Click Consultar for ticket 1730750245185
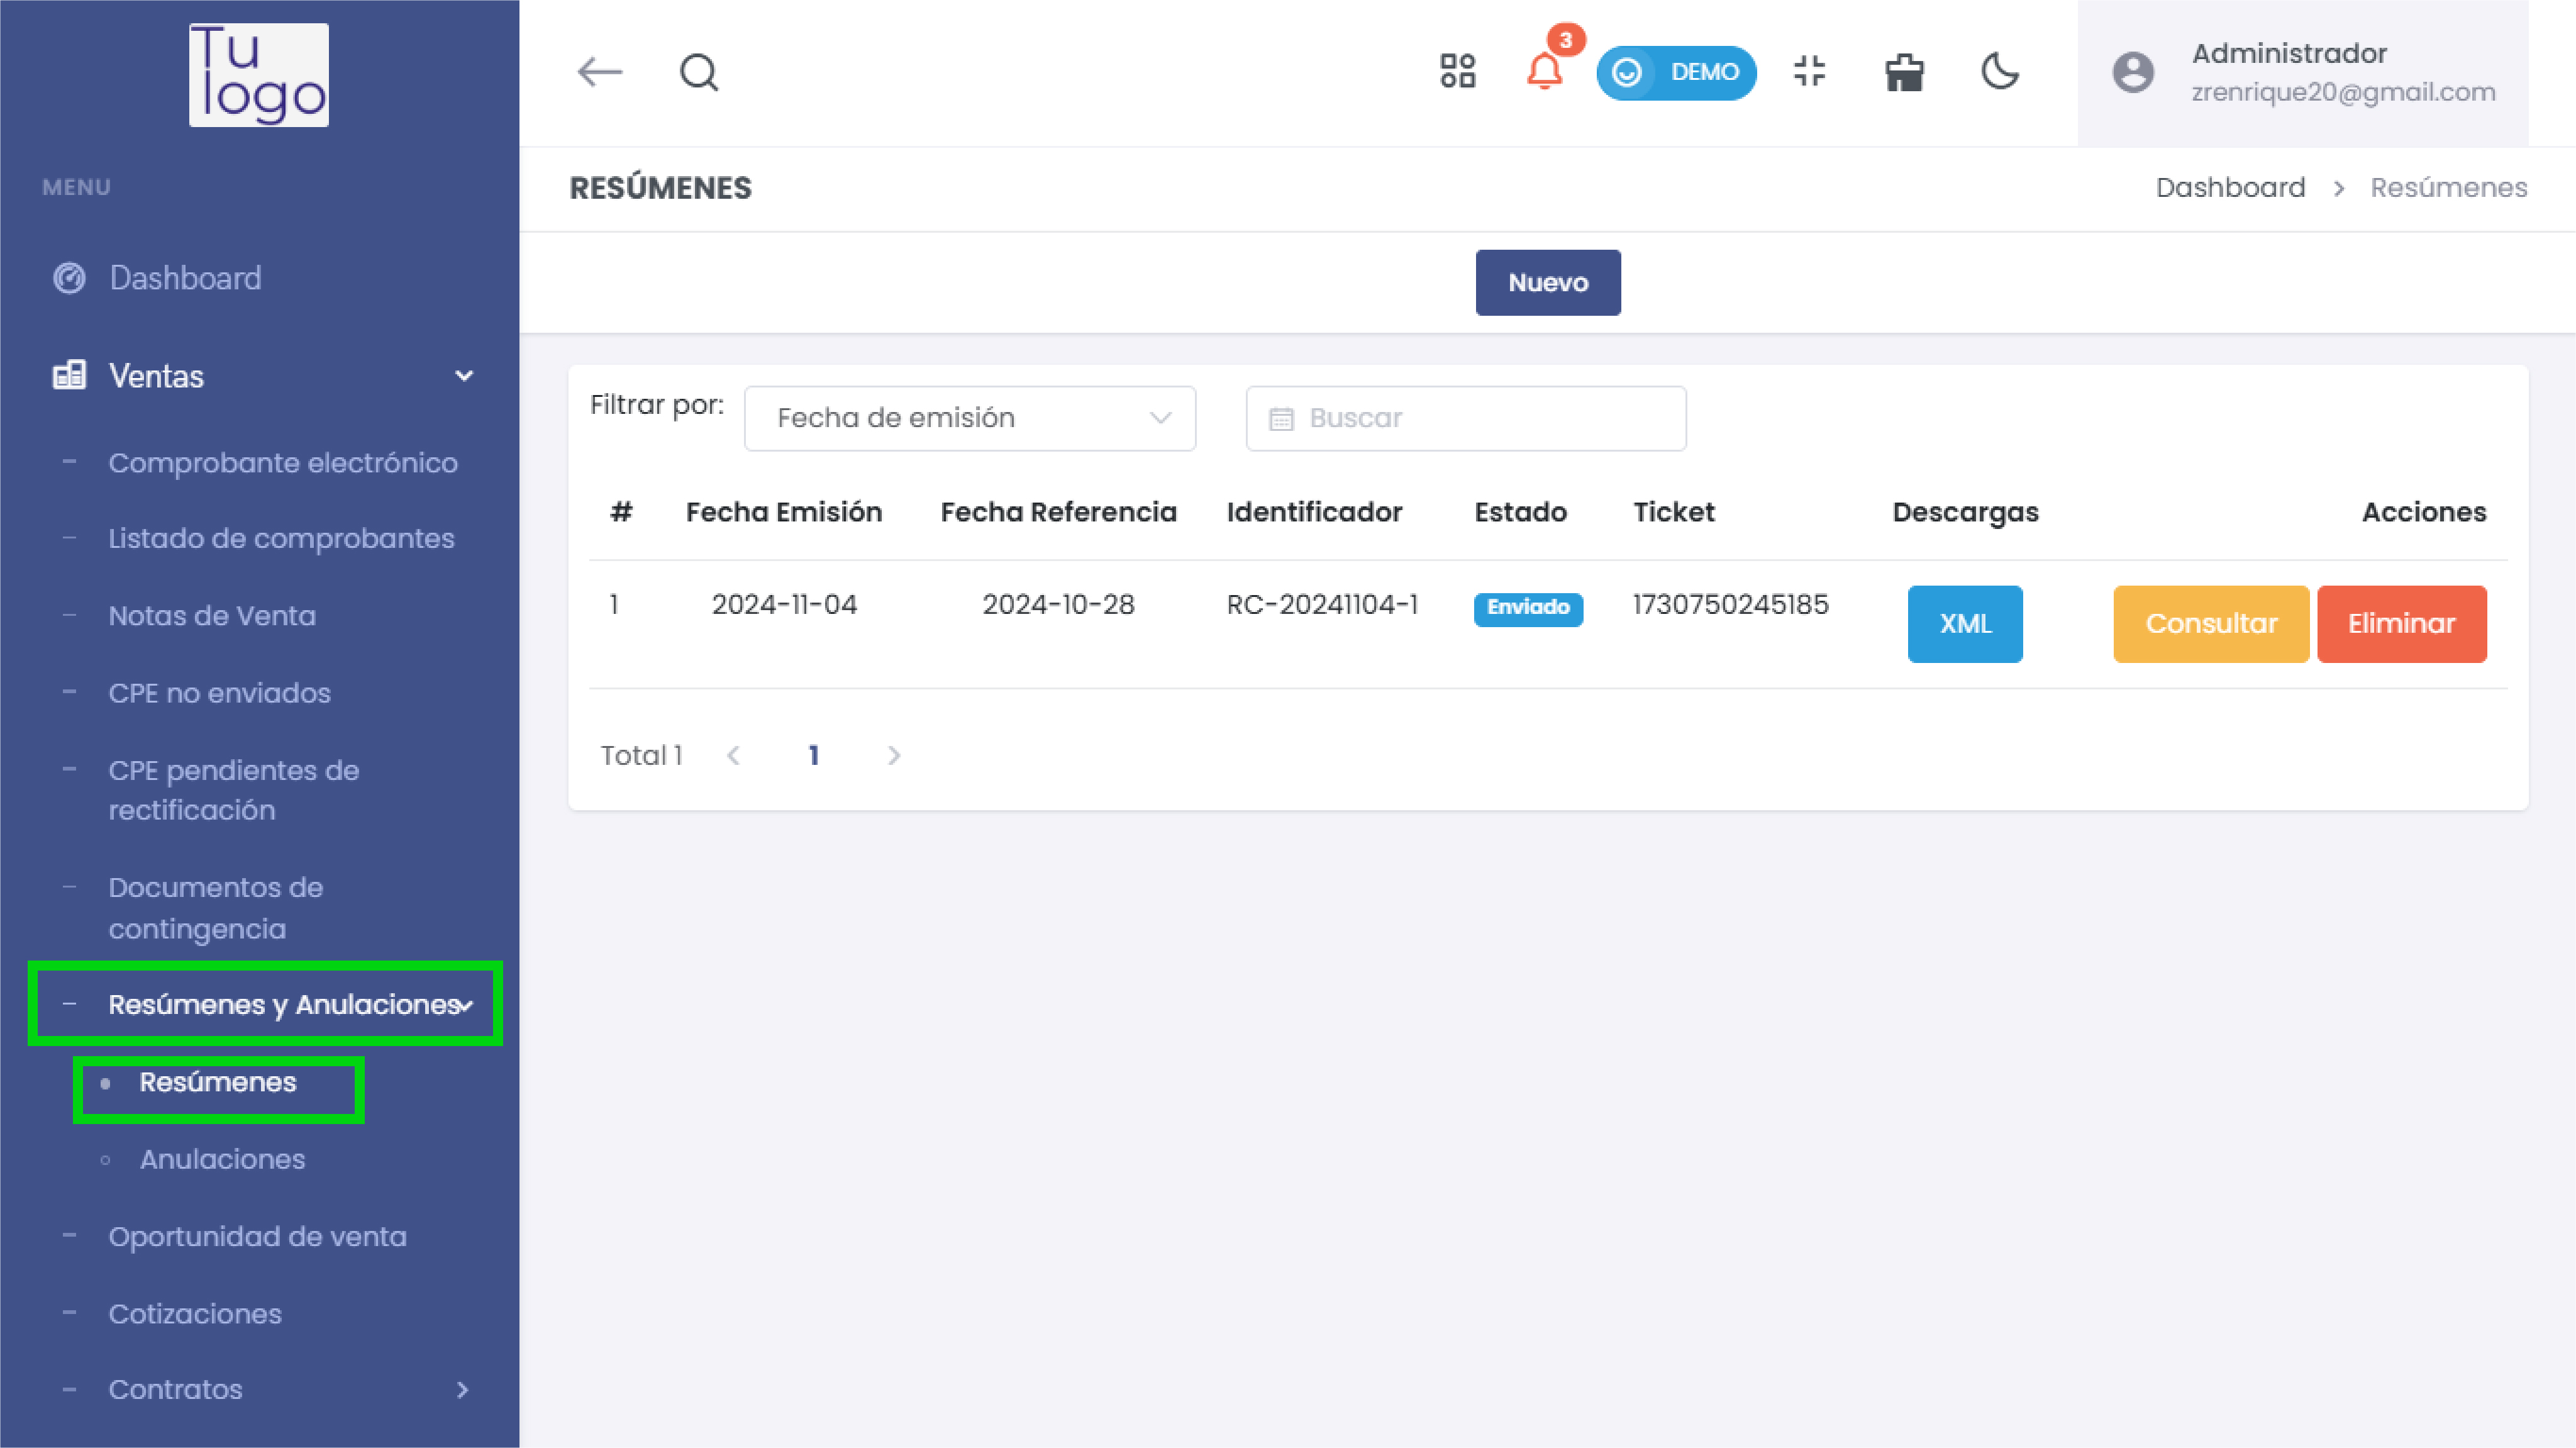The height and width of the screenshot is (1448, 2576). coord(2211,624)
